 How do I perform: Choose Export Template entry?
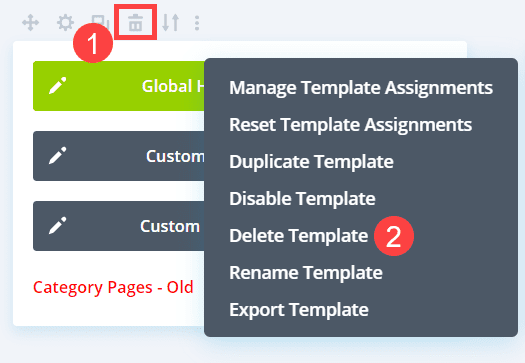tap(299, 310)
